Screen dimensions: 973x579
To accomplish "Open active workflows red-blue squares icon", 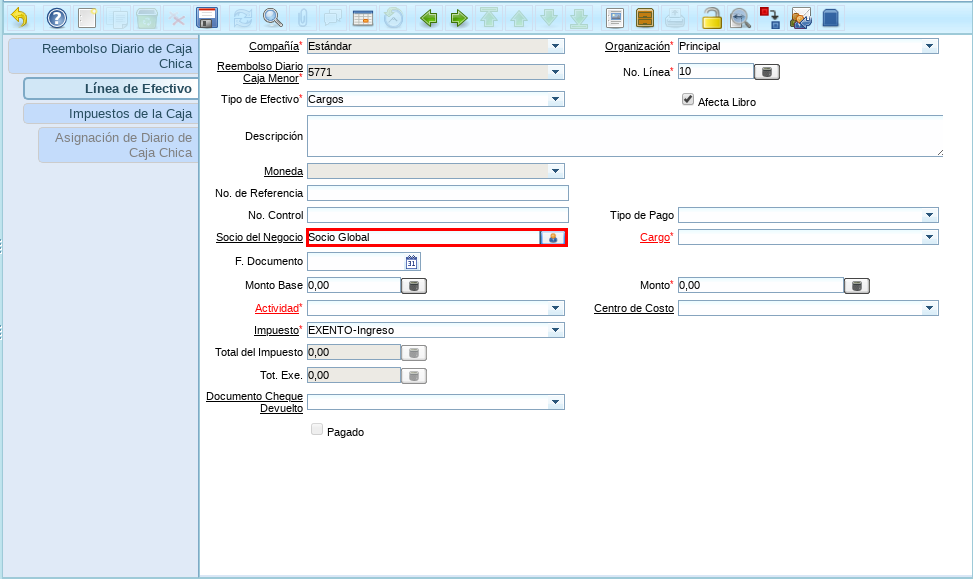I will coord(771,18).
